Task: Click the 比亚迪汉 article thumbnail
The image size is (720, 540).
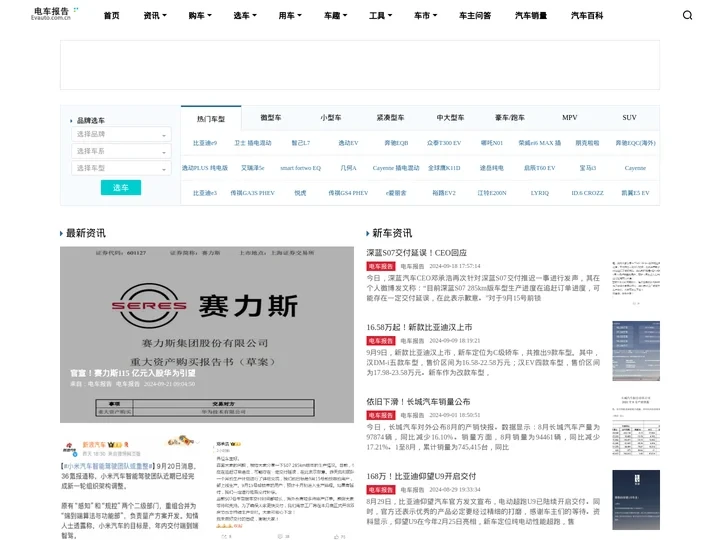Action: click(636, 351)
